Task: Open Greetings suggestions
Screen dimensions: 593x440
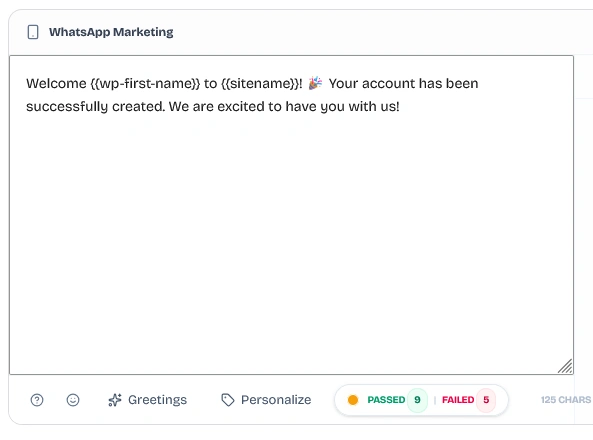Action: tap(147, 400)
